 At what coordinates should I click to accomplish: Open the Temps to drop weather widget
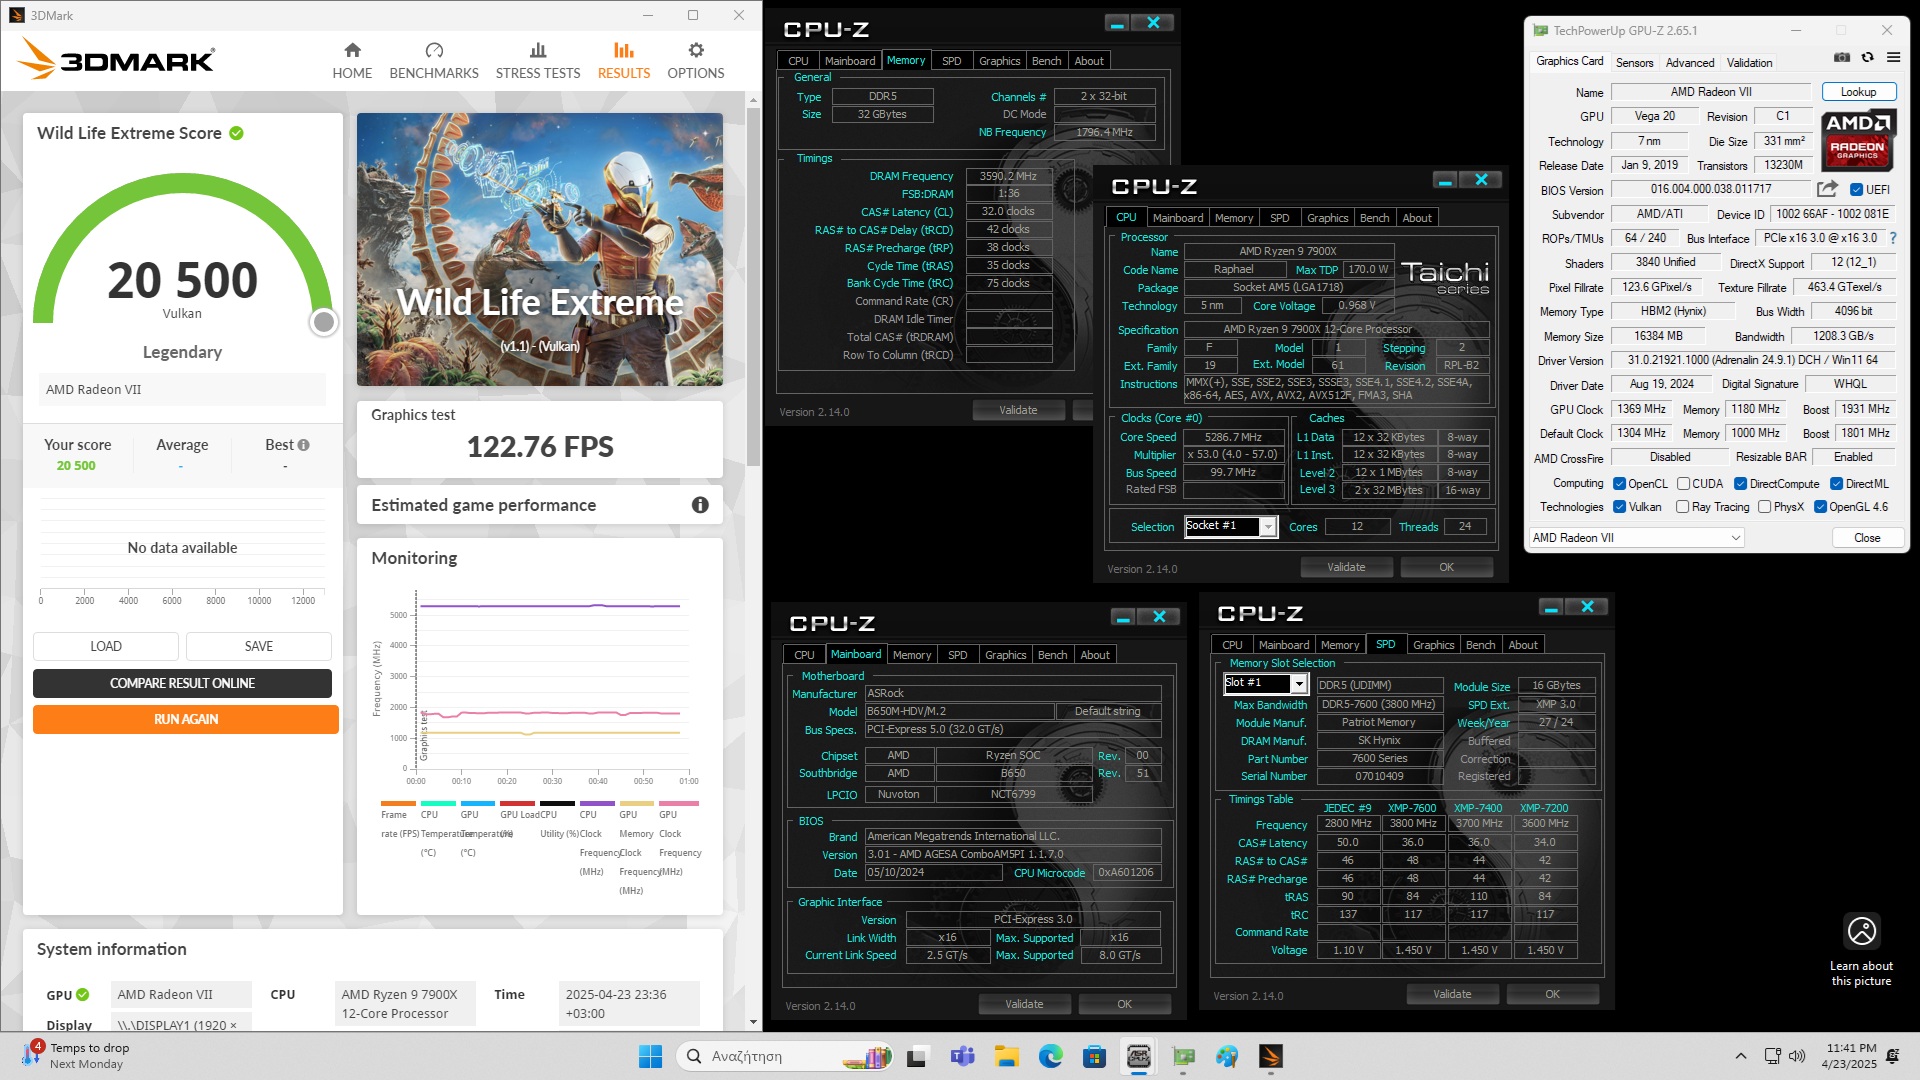(x=78, y=1056)
